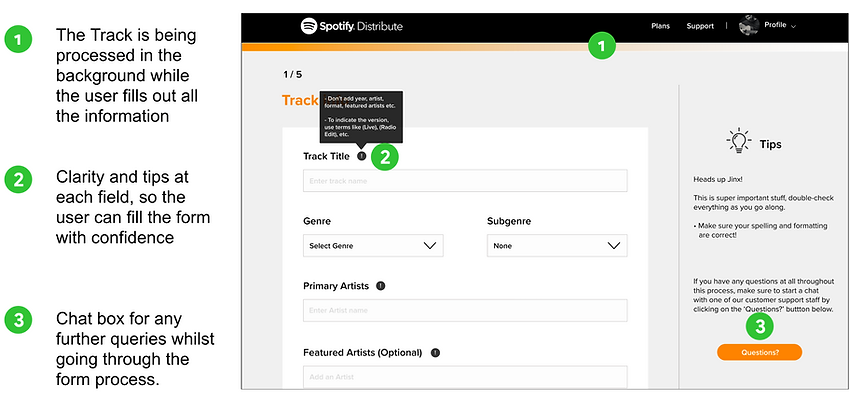Click the Enter track name field
The height and width of the screenshot is (400, 849).
pos(465,181)
